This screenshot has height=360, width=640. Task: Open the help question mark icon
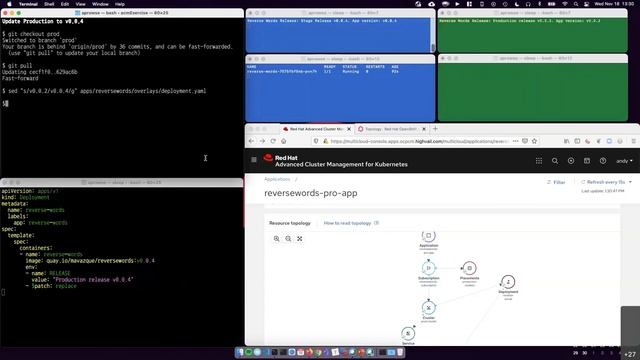[602, 161]
